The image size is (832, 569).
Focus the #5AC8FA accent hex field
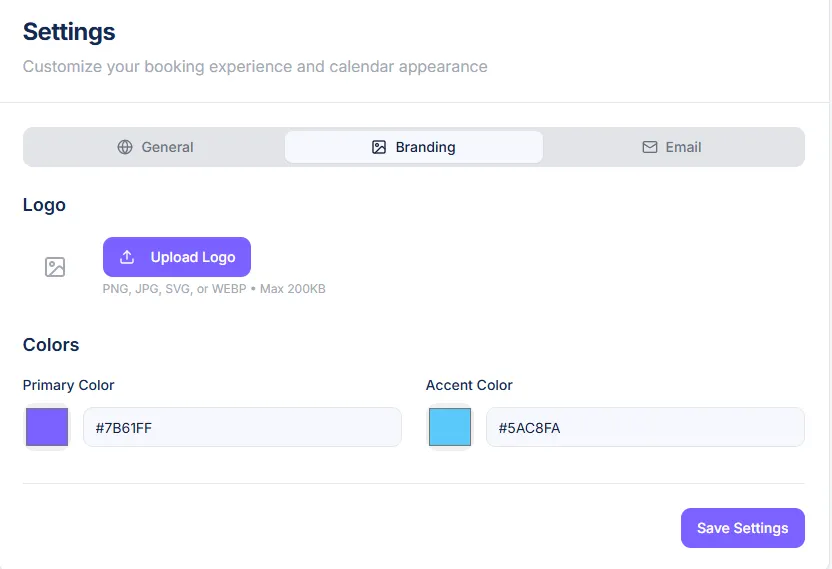pyautogui.click(x=645, y=427)
